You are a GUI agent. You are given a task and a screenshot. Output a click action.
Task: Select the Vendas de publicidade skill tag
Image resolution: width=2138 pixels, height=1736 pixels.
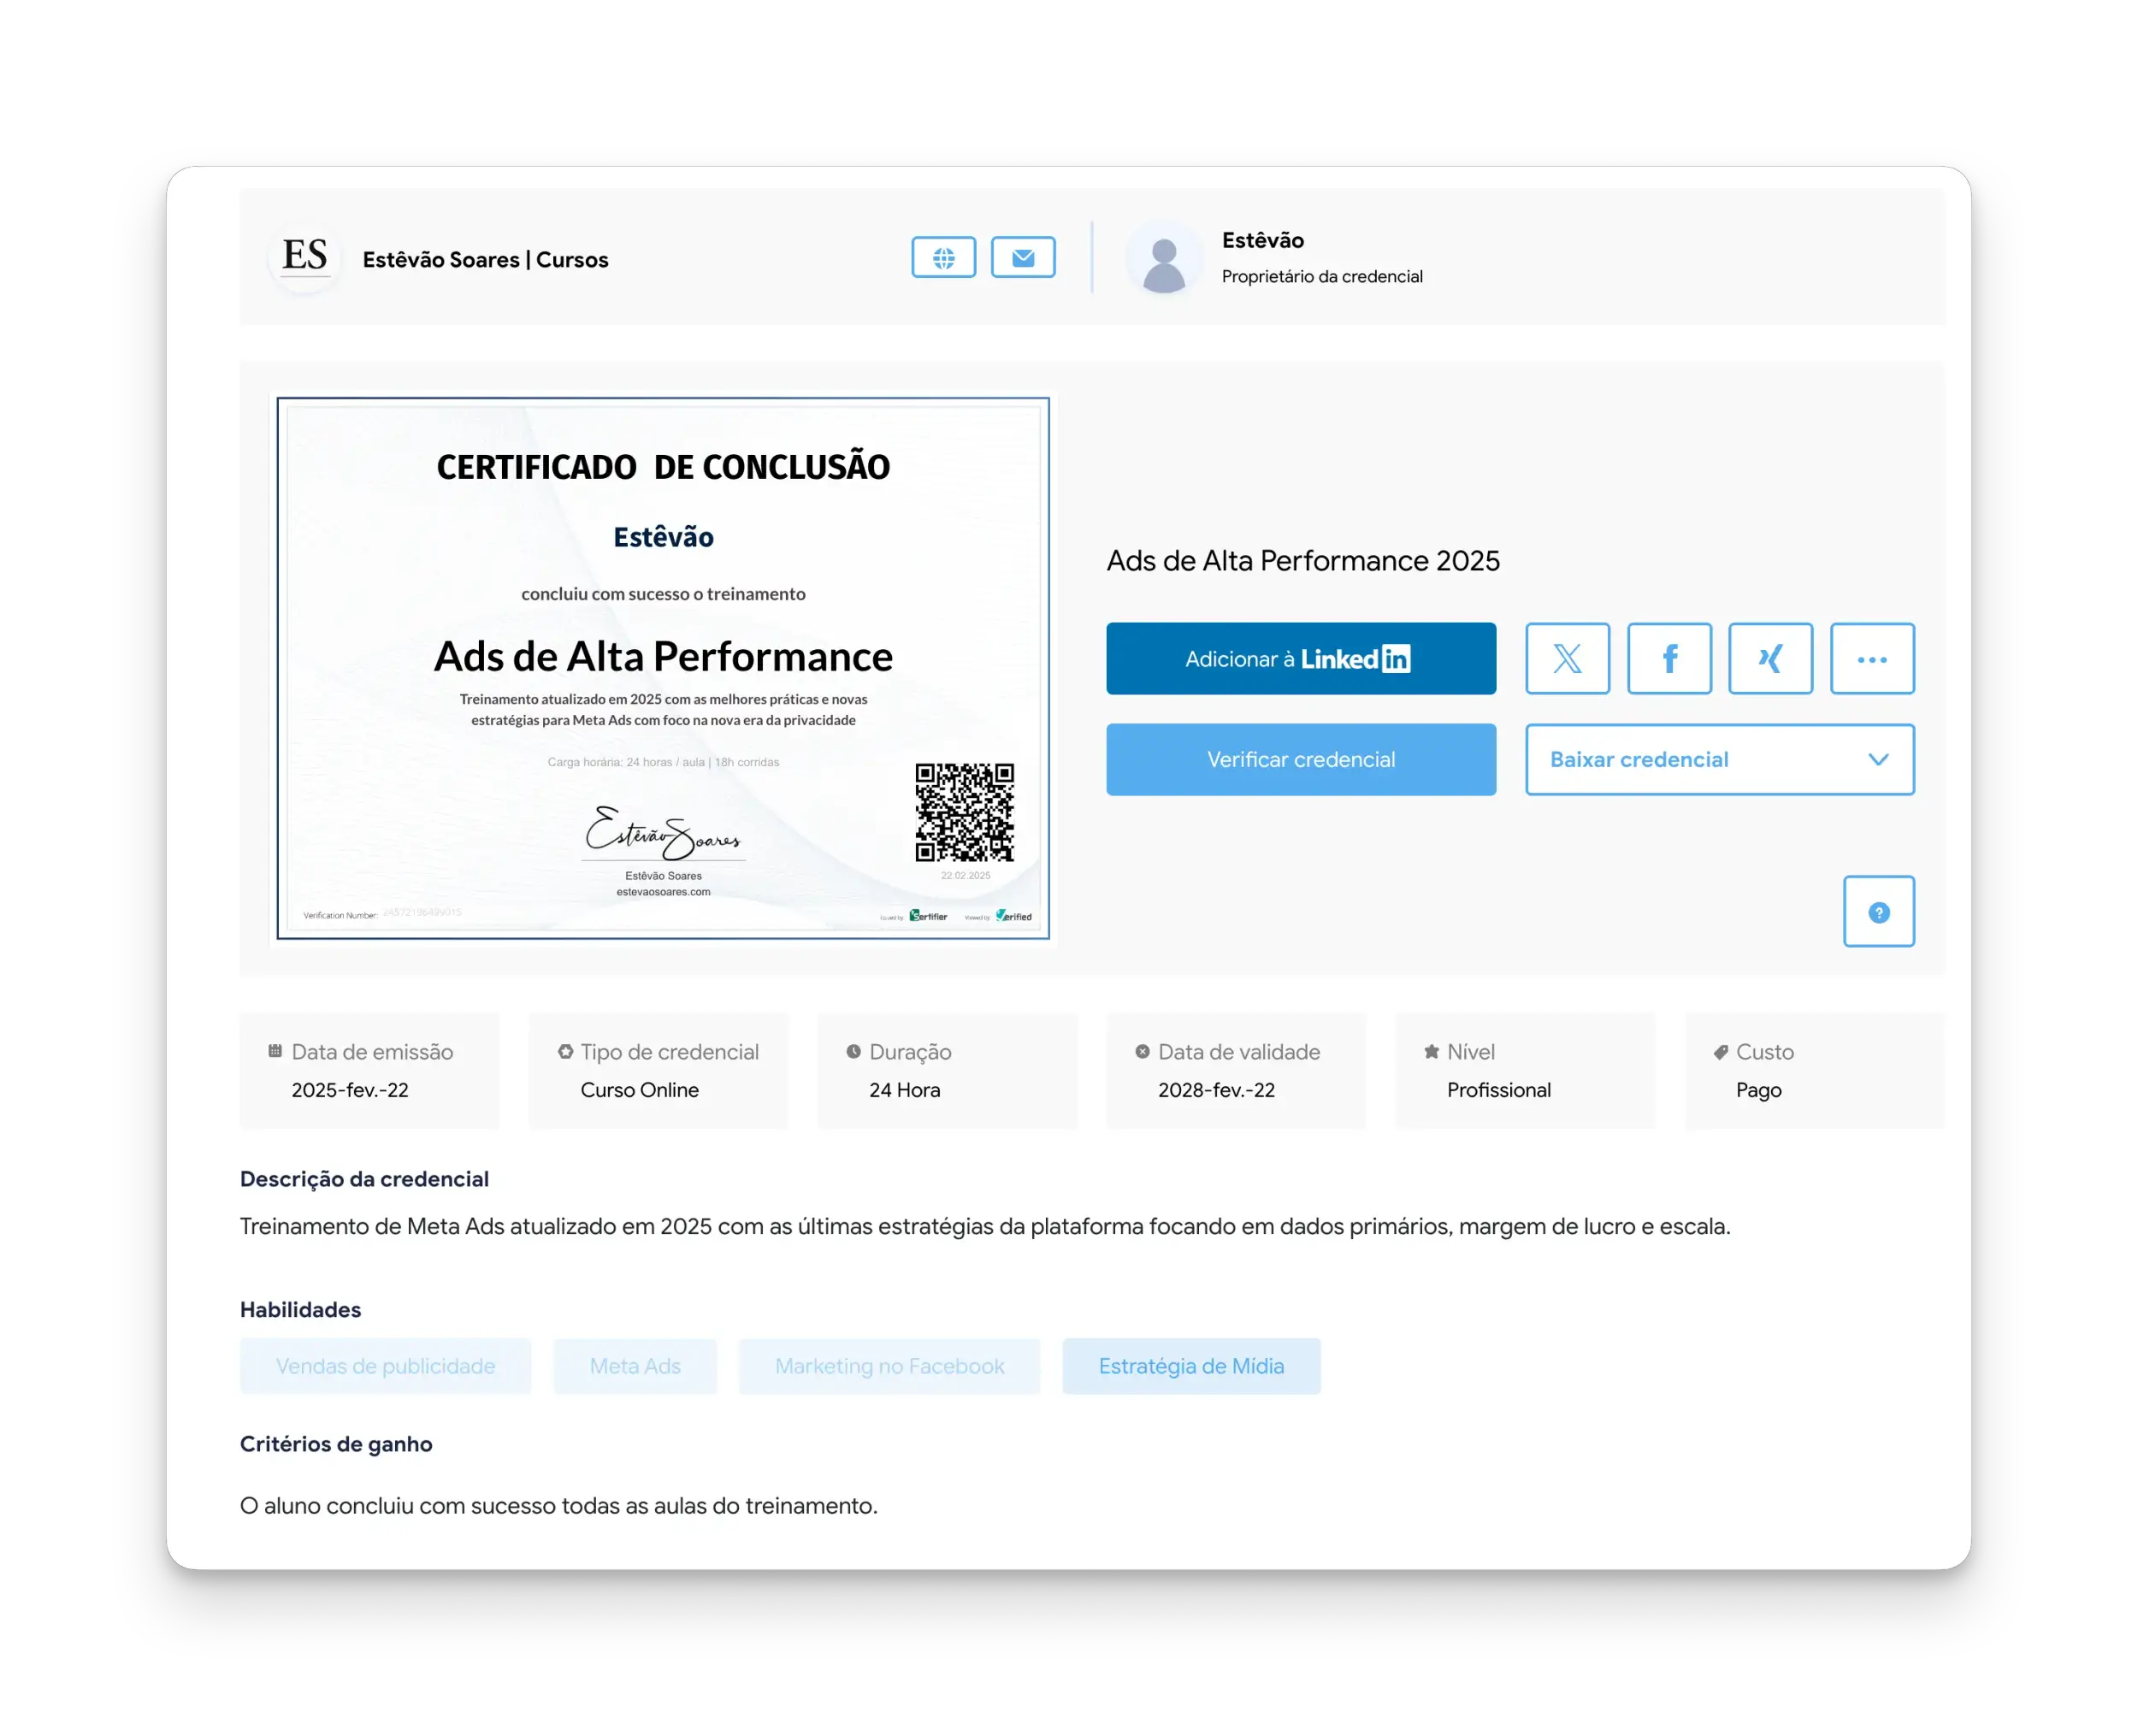(x=385, y=1366)
